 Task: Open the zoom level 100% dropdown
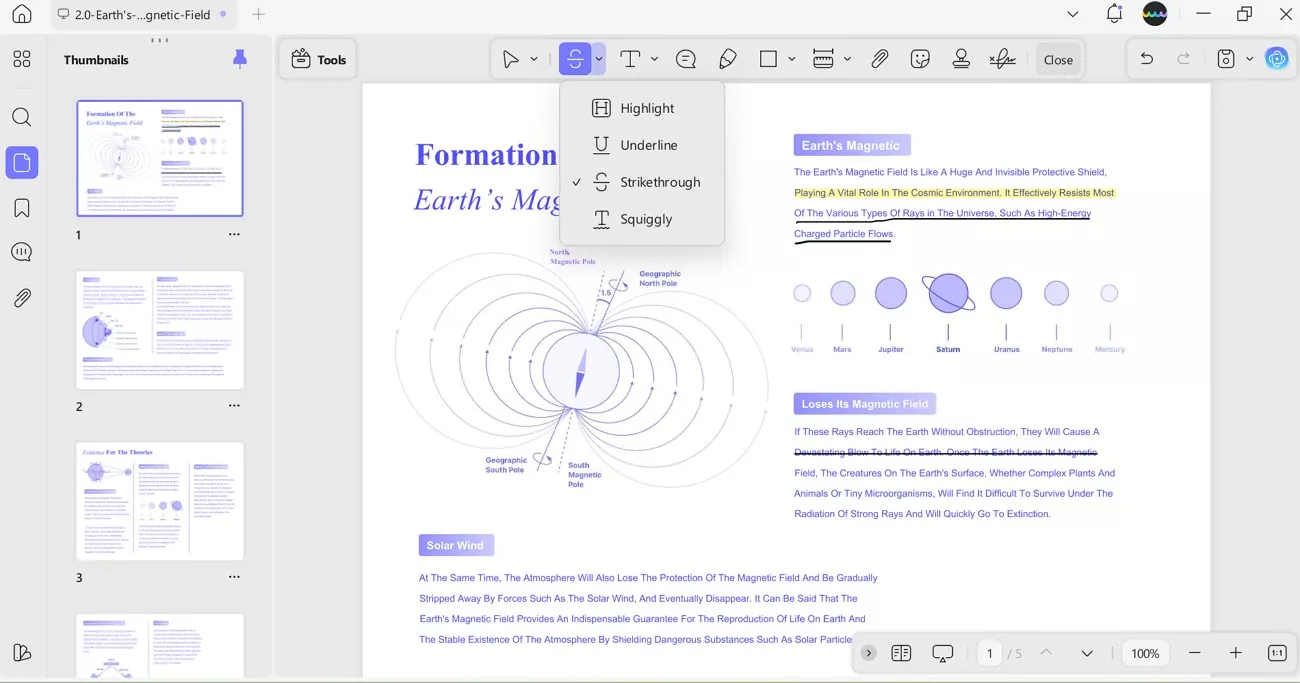pyautogui.click(x=1145, y=653)
